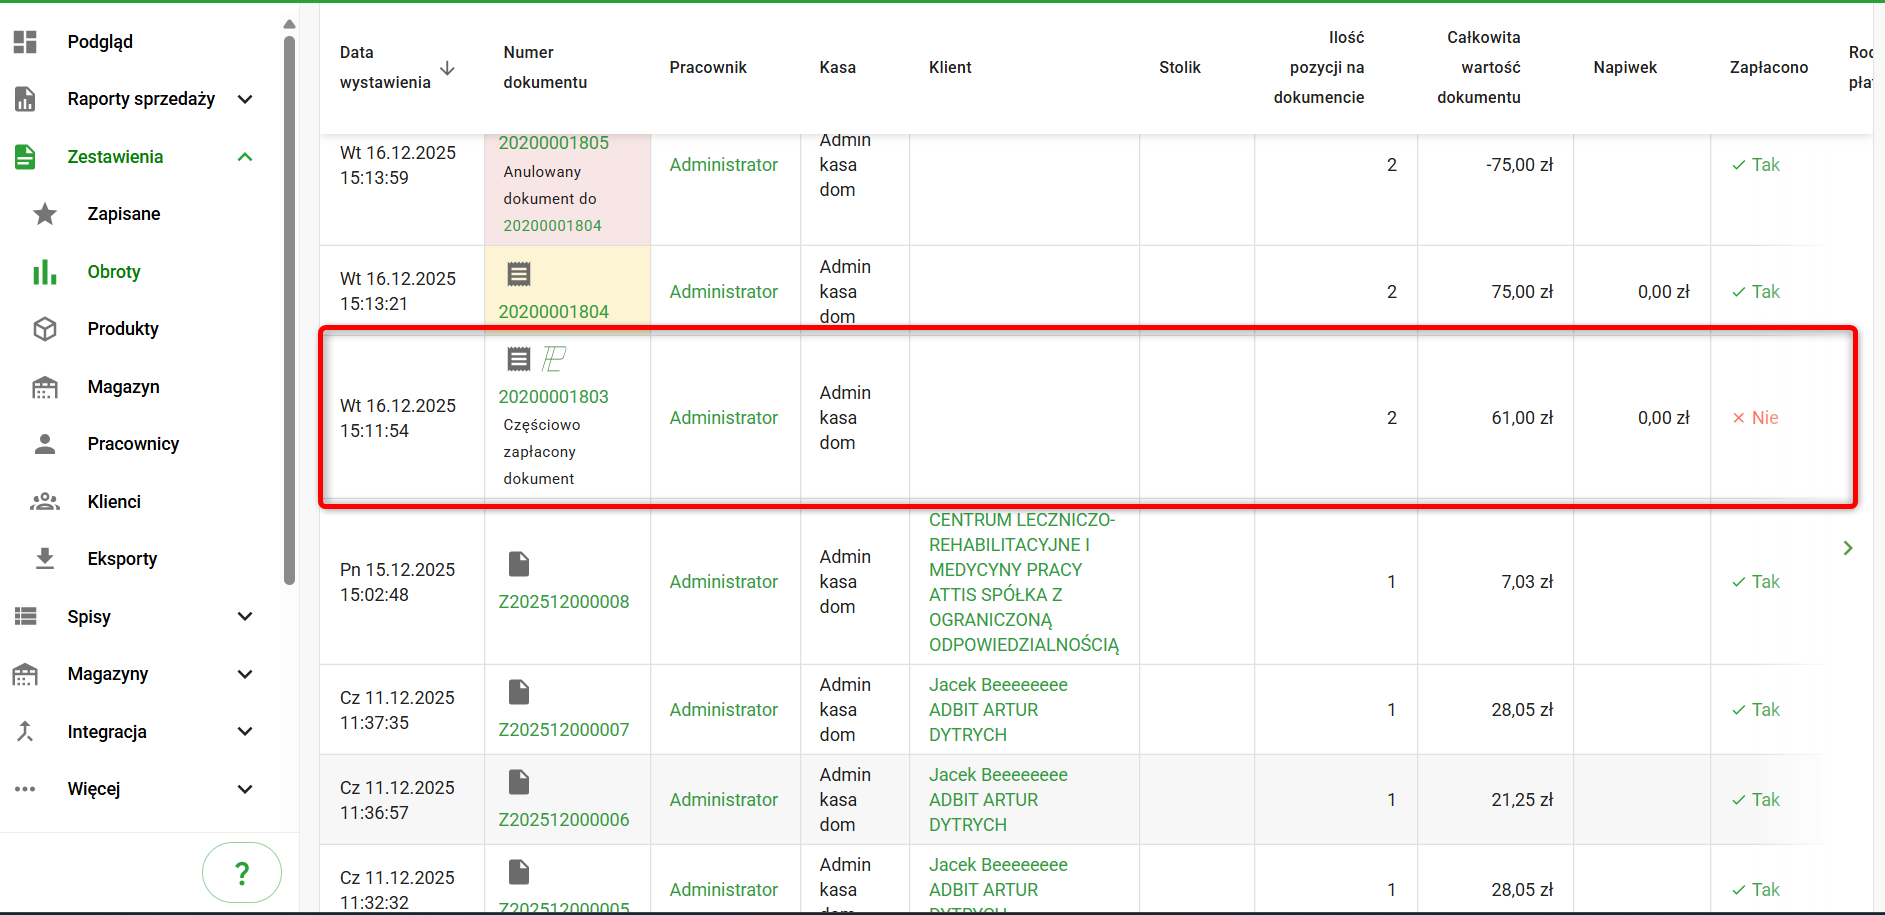Image resolution: width=1885 pixels, height=915 pixels.
Task: Open the help question mark button
Action: point(241,873)
